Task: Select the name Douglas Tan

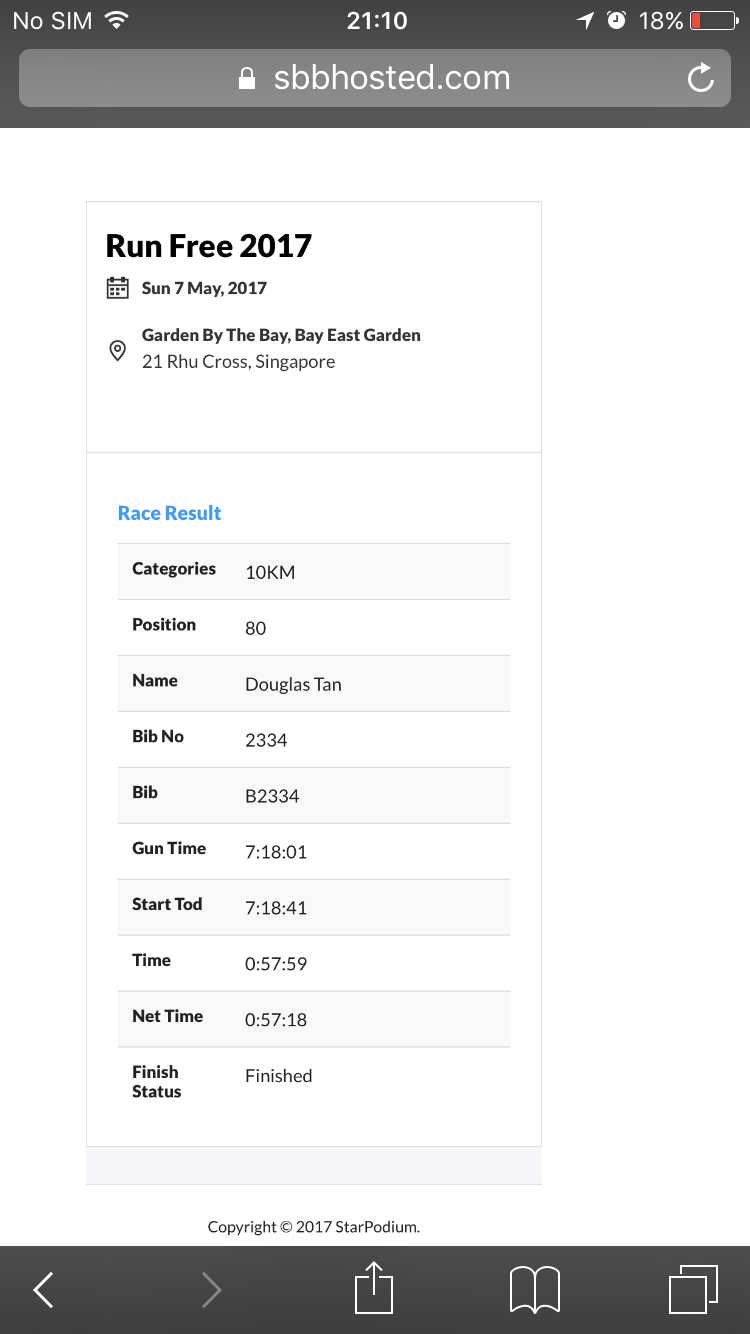Action: [293, 685]
